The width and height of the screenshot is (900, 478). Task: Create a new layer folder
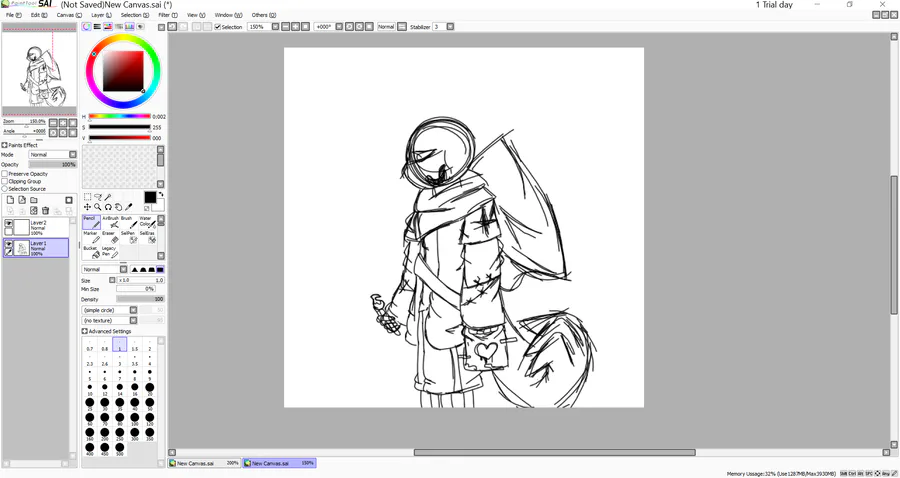[34, 200]
